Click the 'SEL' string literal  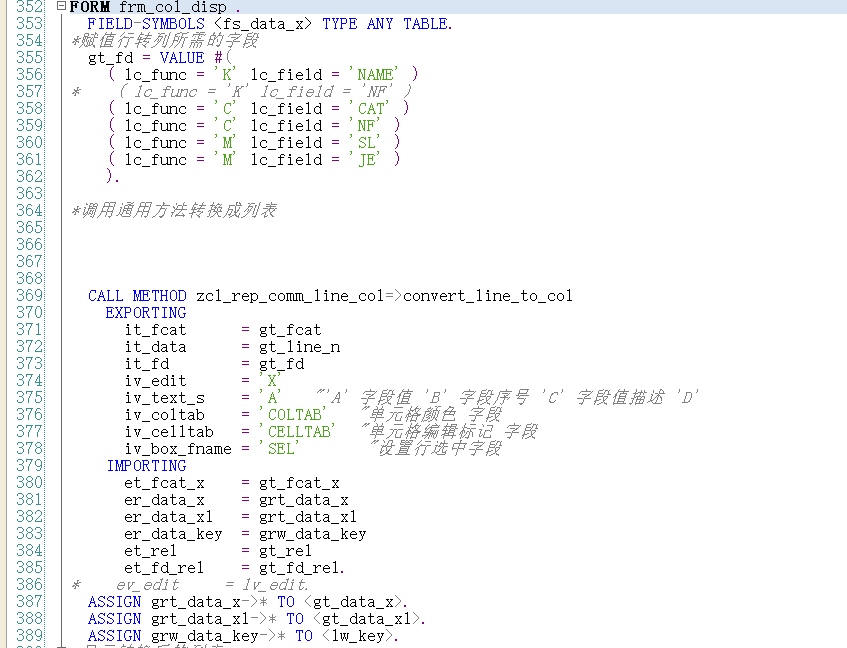[280, 449]
